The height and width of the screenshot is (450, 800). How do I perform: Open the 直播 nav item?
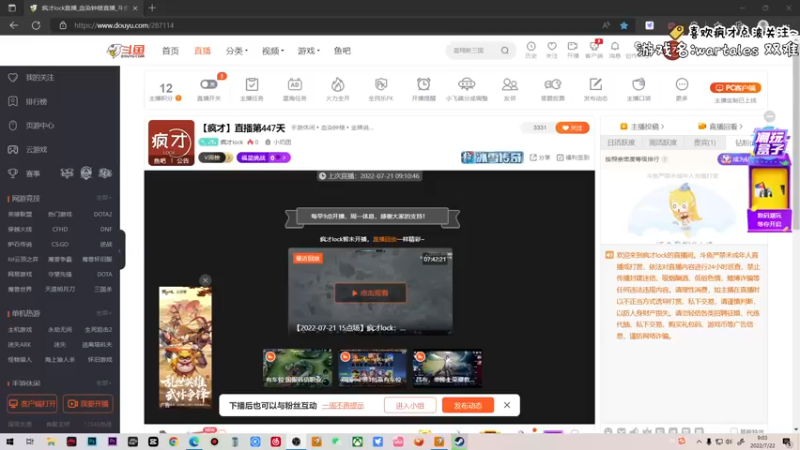coord(203,51)
